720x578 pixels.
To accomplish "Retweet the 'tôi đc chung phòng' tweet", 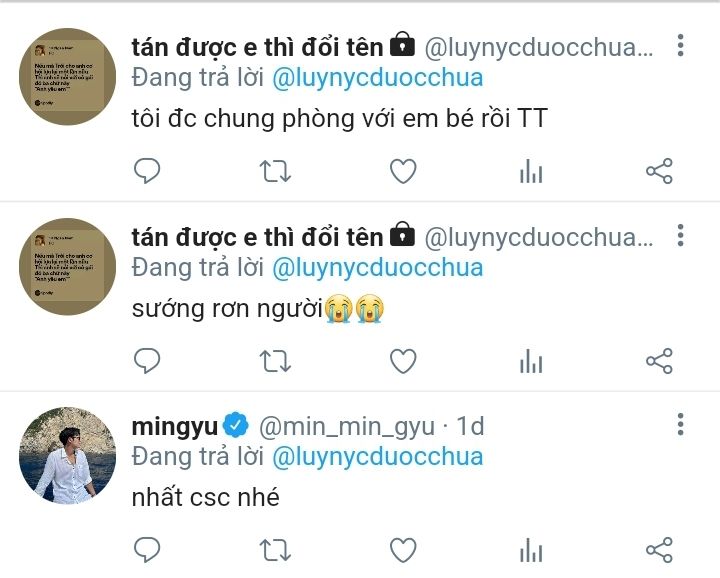I will (x=275, y=171).
